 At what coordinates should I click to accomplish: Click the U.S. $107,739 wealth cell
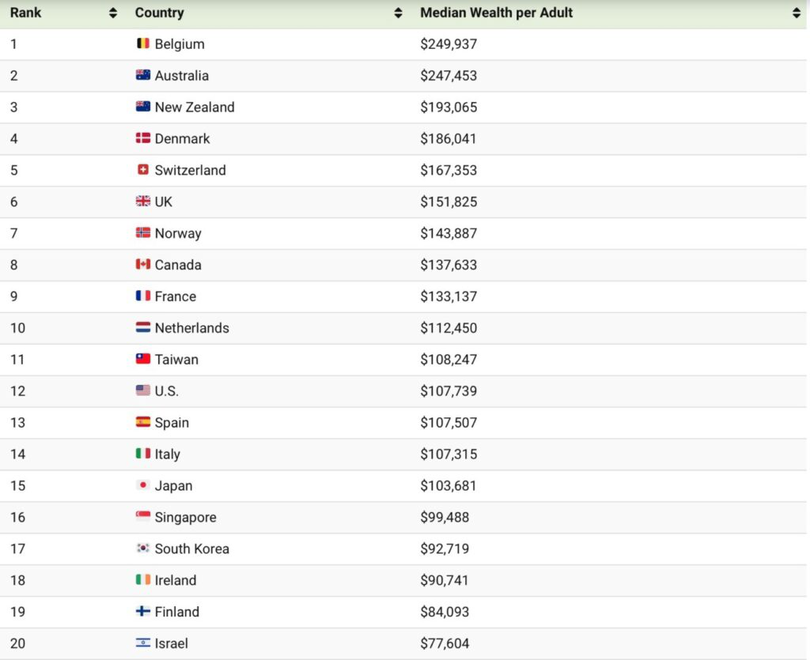point(449,391)
